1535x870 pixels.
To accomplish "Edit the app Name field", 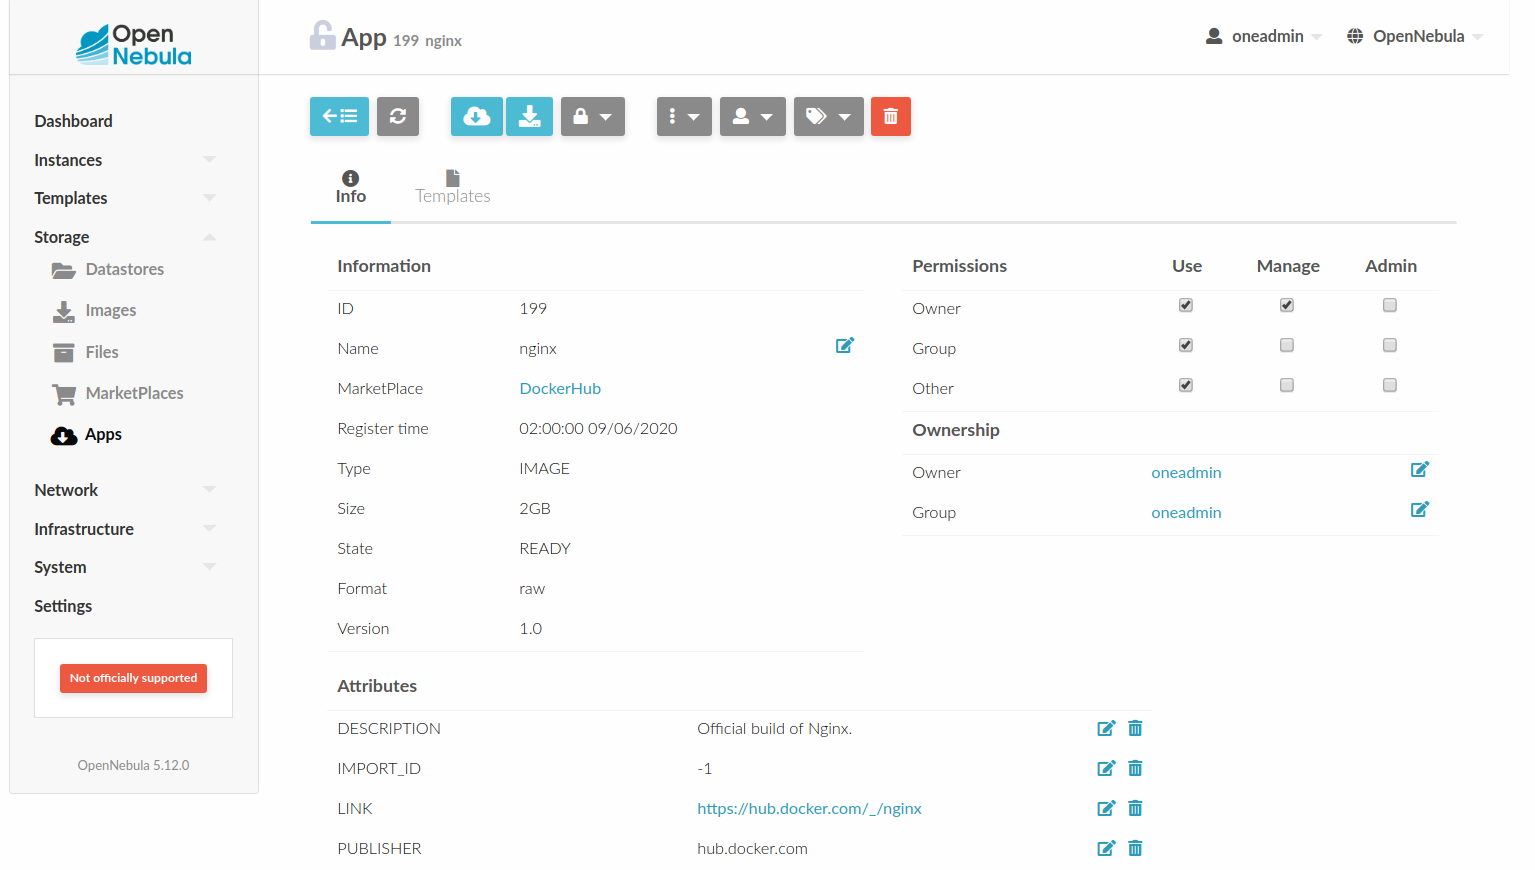I will click(x=845, y=345).
